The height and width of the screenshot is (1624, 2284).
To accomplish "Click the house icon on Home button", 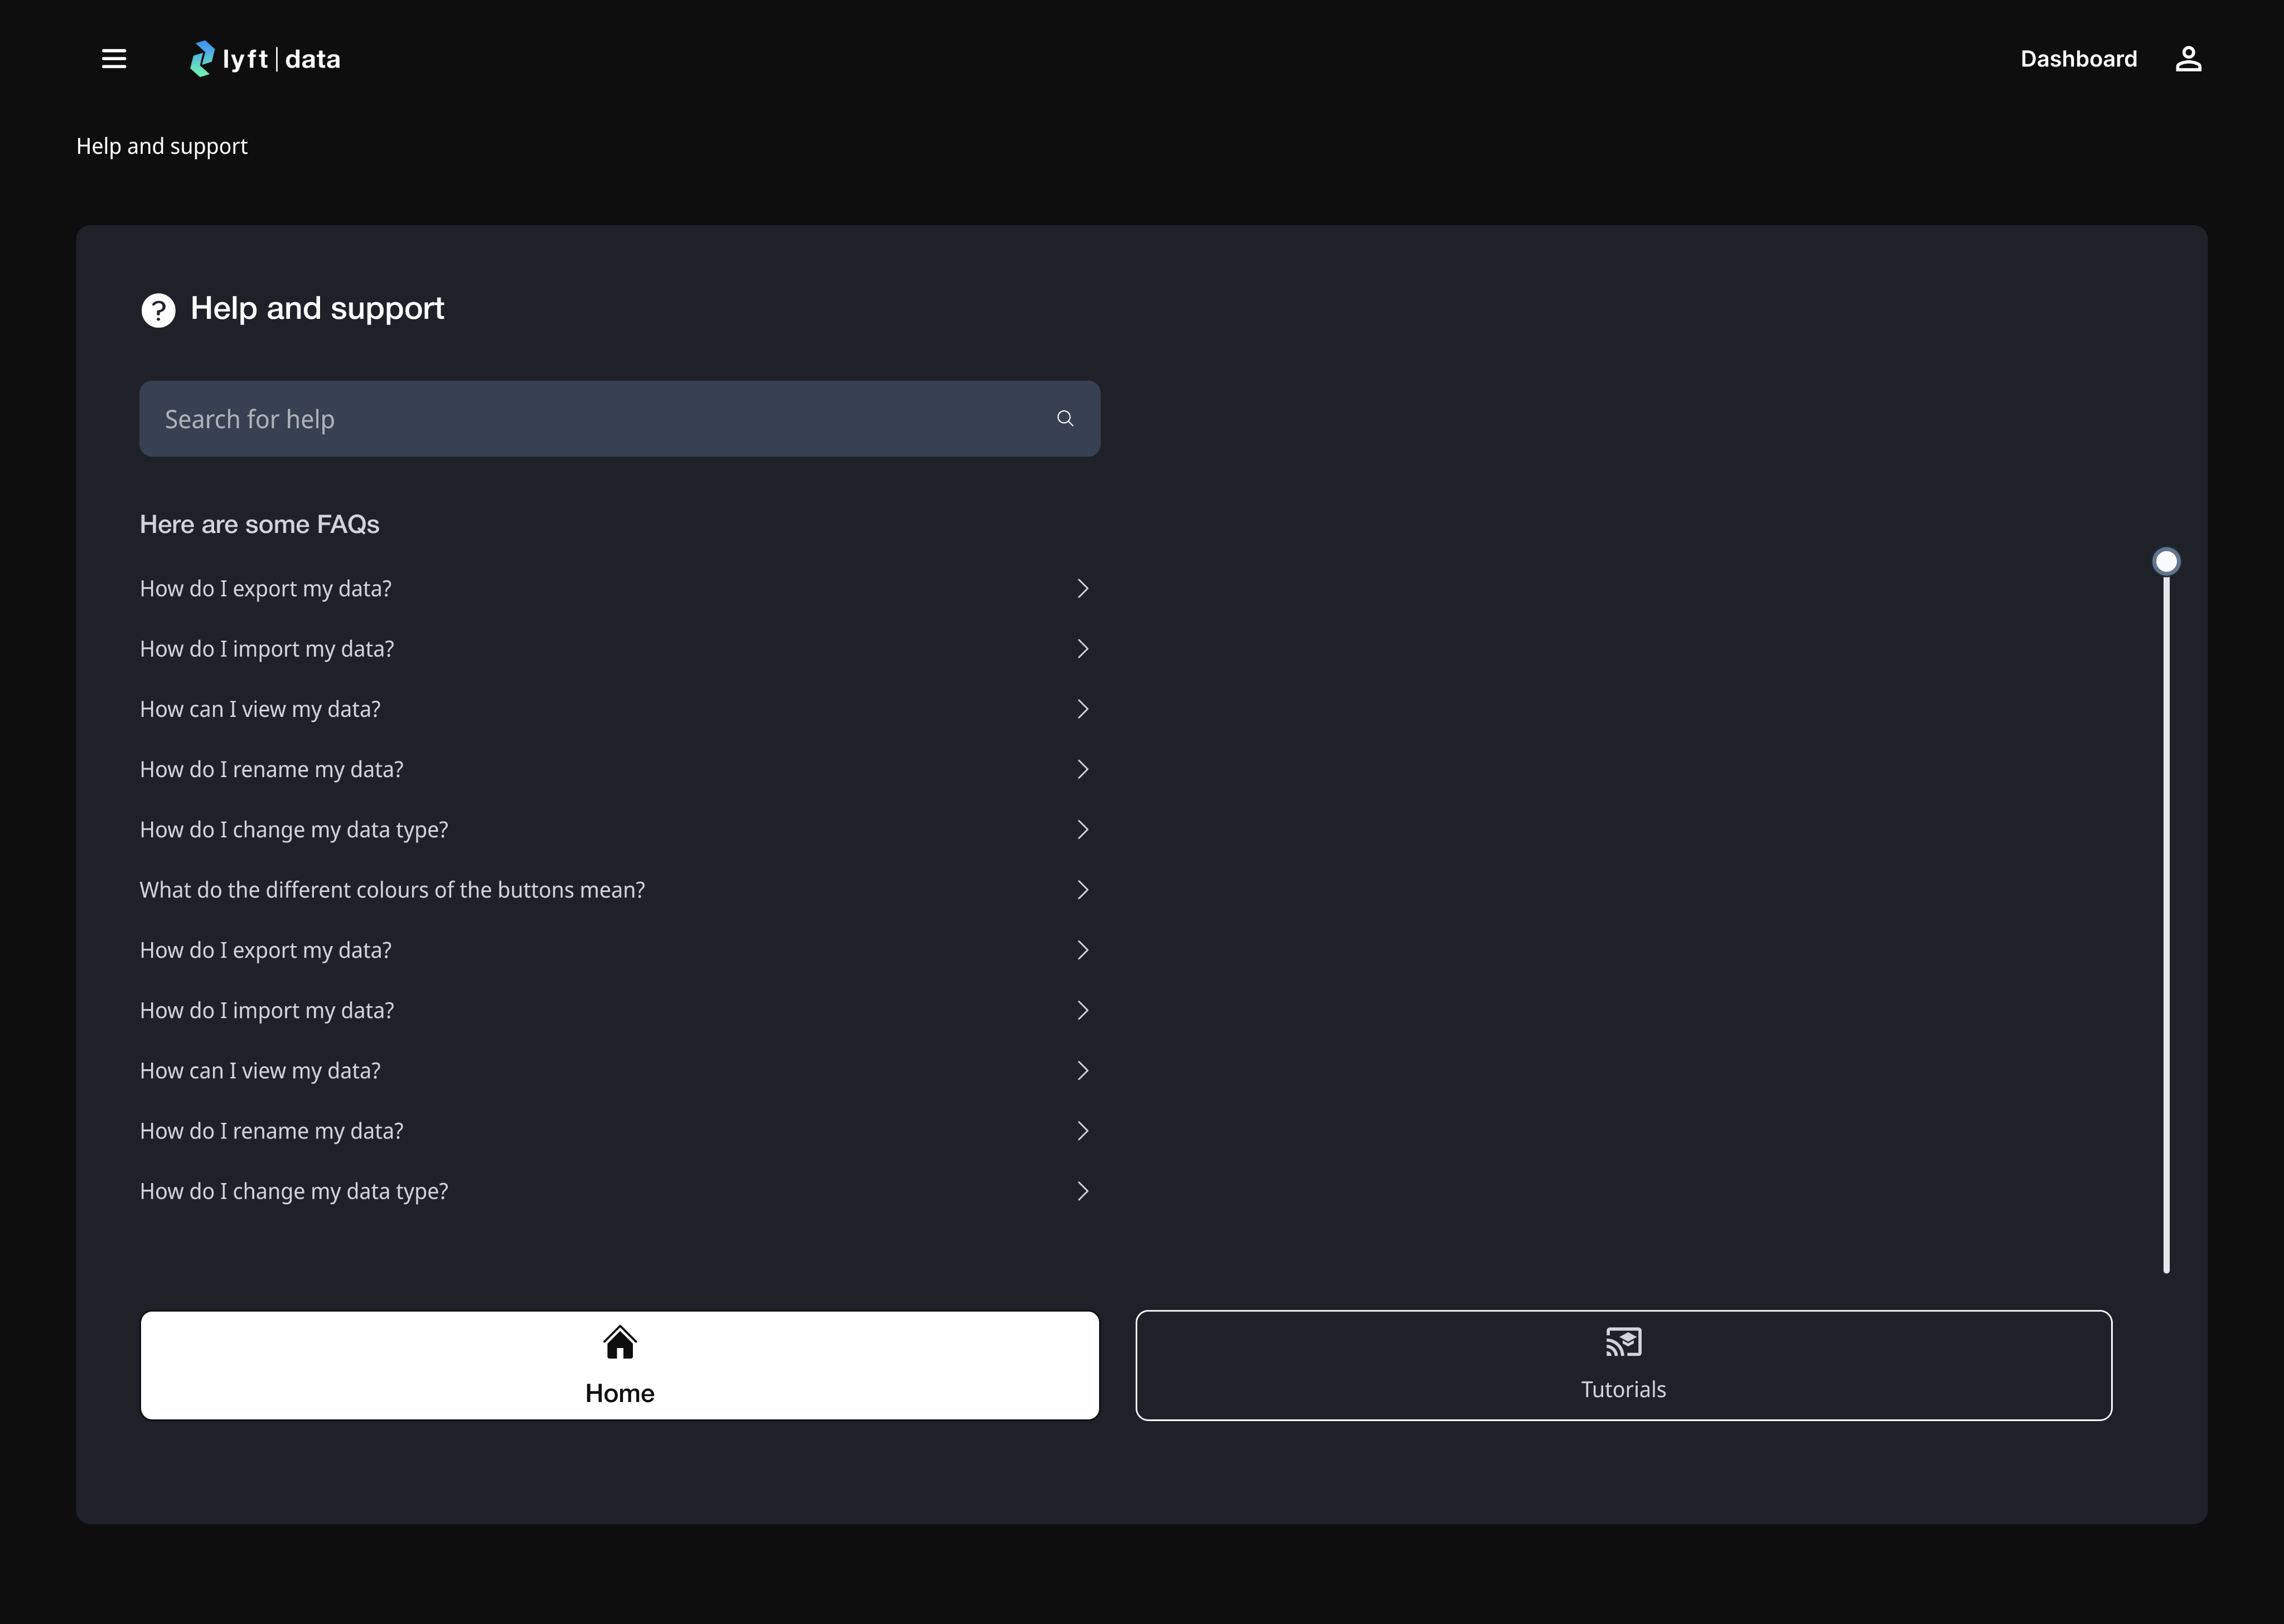I will tap(620, 1343).
